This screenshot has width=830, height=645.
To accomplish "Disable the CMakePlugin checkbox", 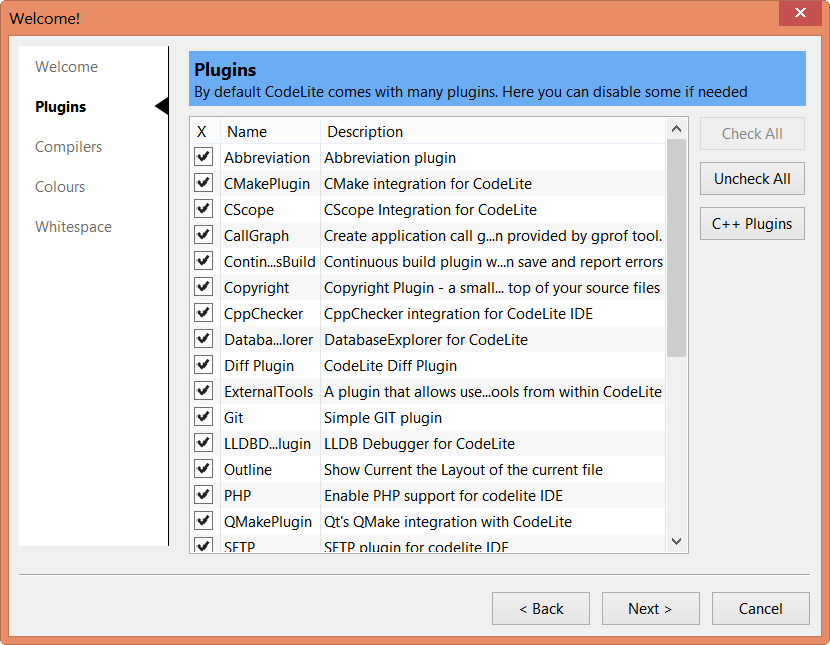I will point(203,183).
